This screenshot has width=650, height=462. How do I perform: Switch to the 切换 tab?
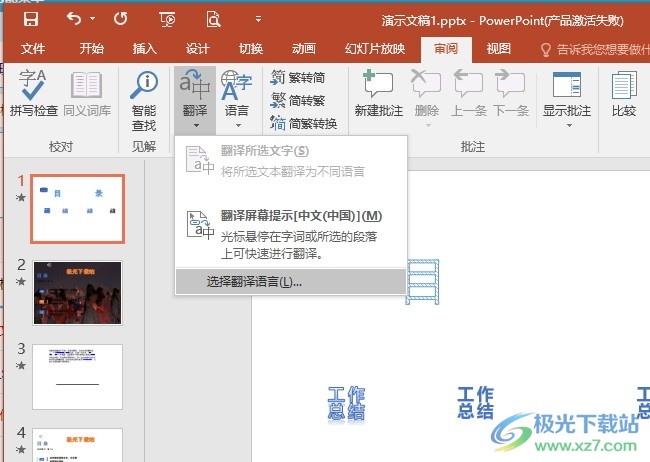pos(251,49)
